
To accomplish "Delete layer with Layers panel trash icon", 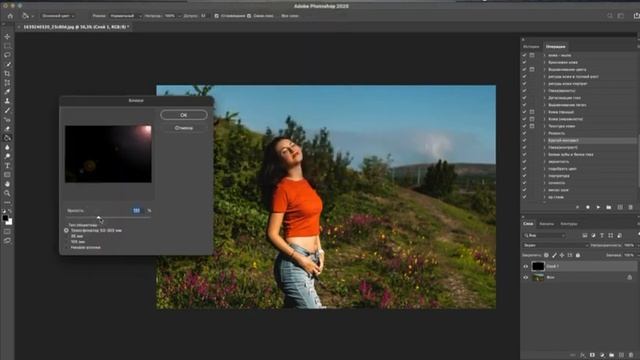I will tap(631, 355).
